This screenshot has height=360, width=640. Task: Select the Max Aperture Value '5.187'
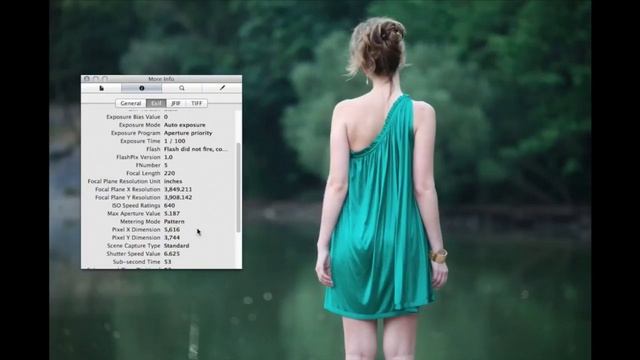click(172, 213)
